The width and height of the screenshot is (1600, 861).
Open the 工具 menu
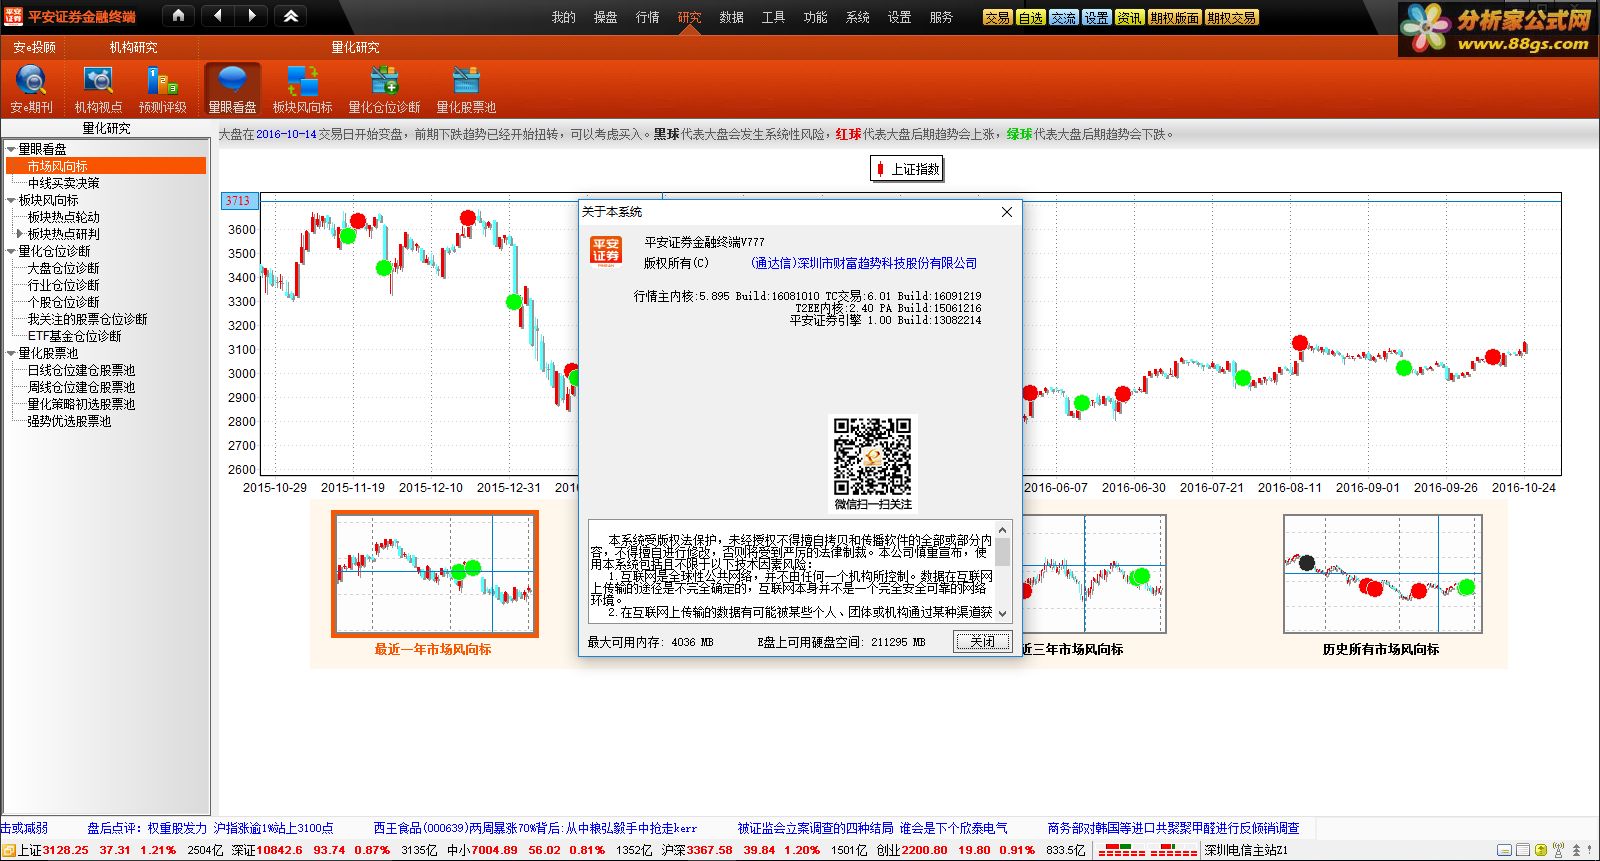click(774, 17)
